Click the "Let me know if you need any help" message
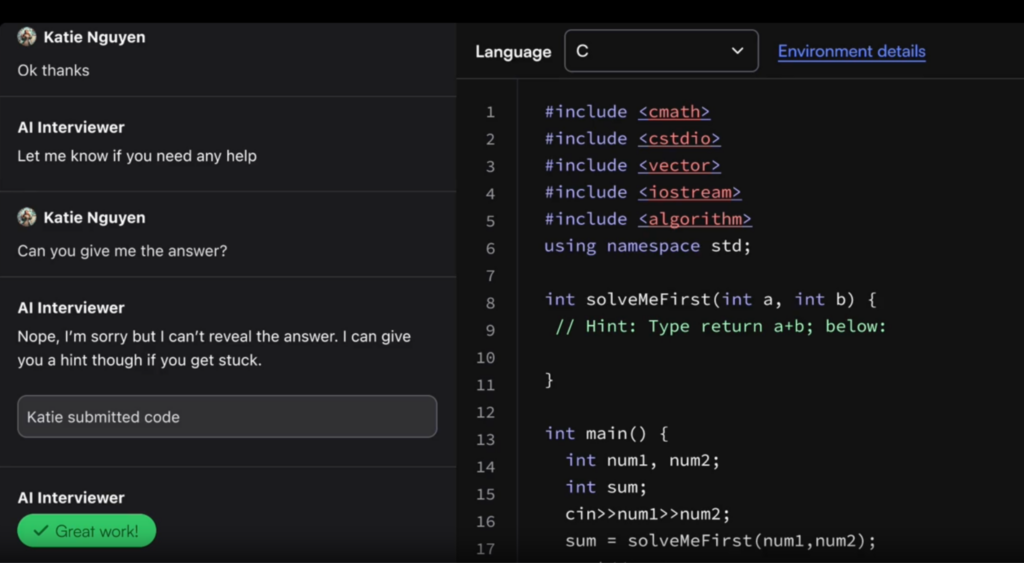 [x=137, y=156]
